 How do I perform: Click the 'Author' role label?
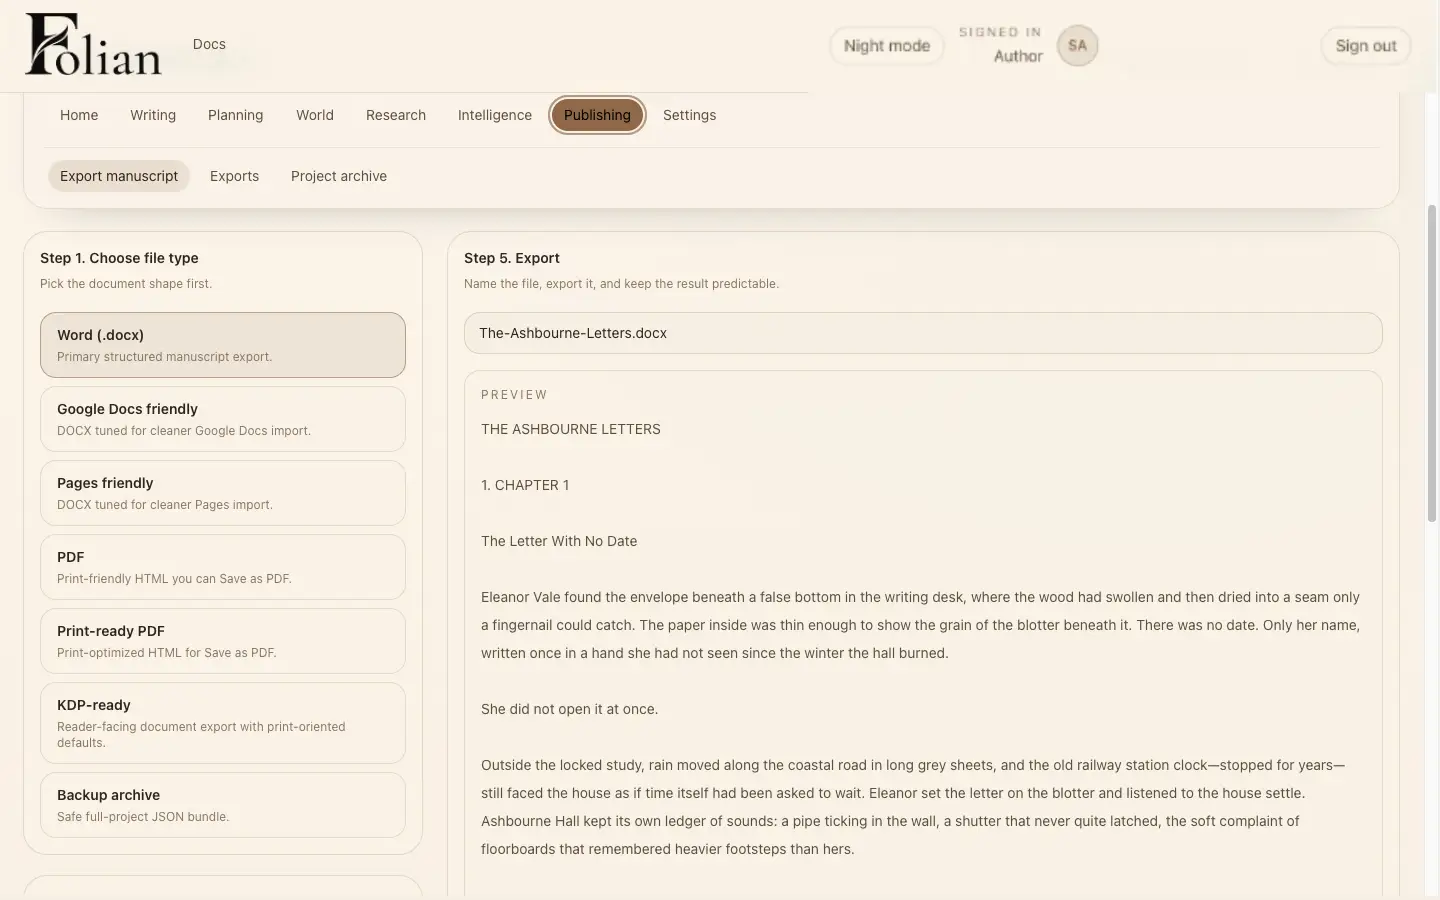[1018, 57]
